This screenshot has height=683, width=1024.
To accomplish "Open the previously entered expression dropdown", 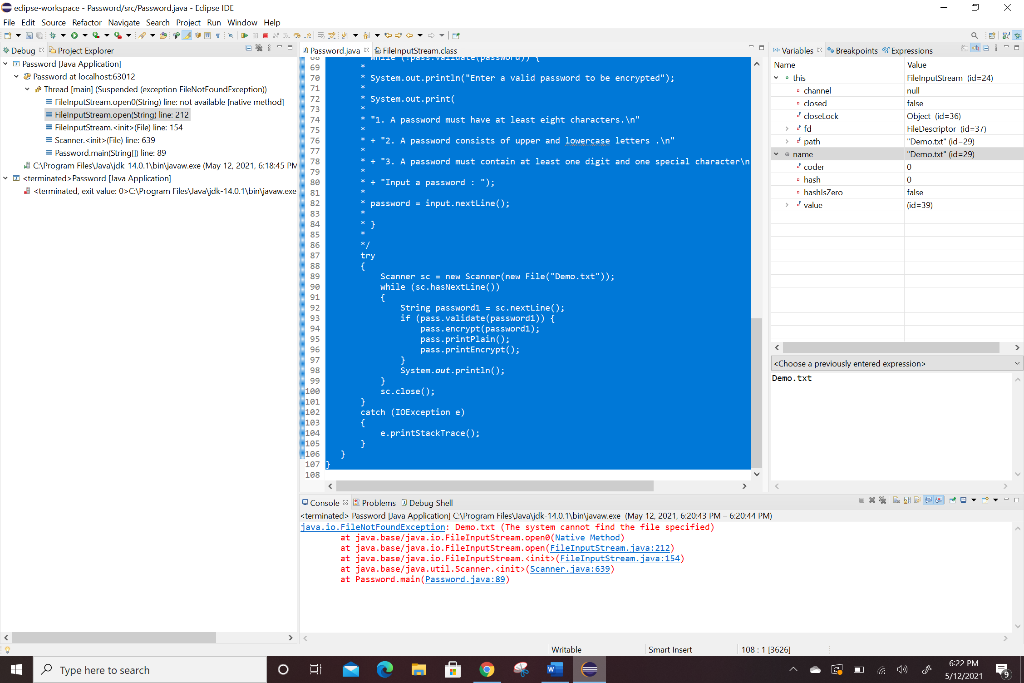I will coord(1017,364).
